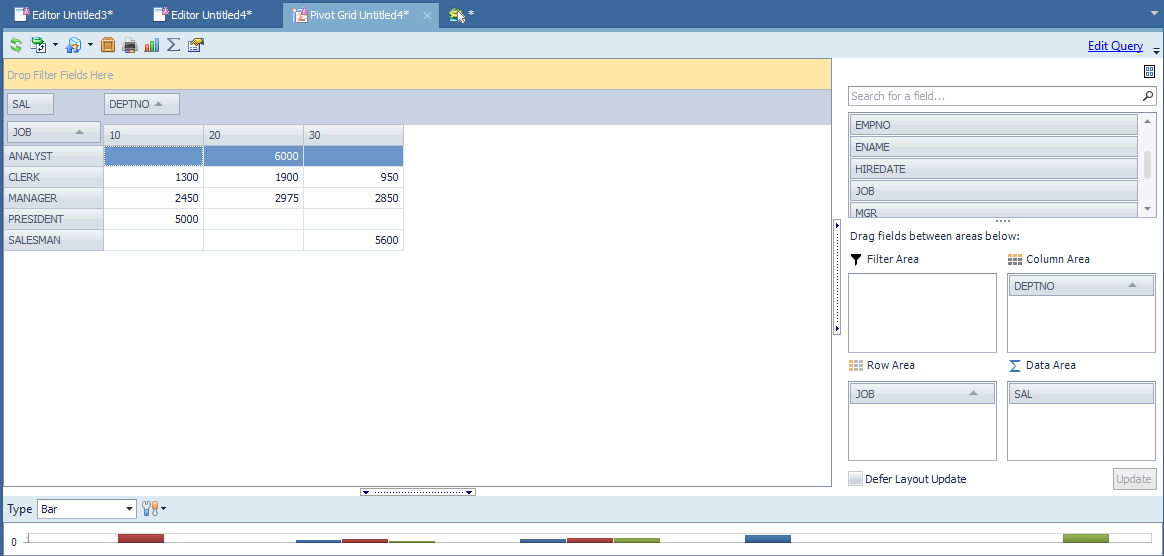
Task: Click the blue cube publish icon
Action: tap(73, 45)
